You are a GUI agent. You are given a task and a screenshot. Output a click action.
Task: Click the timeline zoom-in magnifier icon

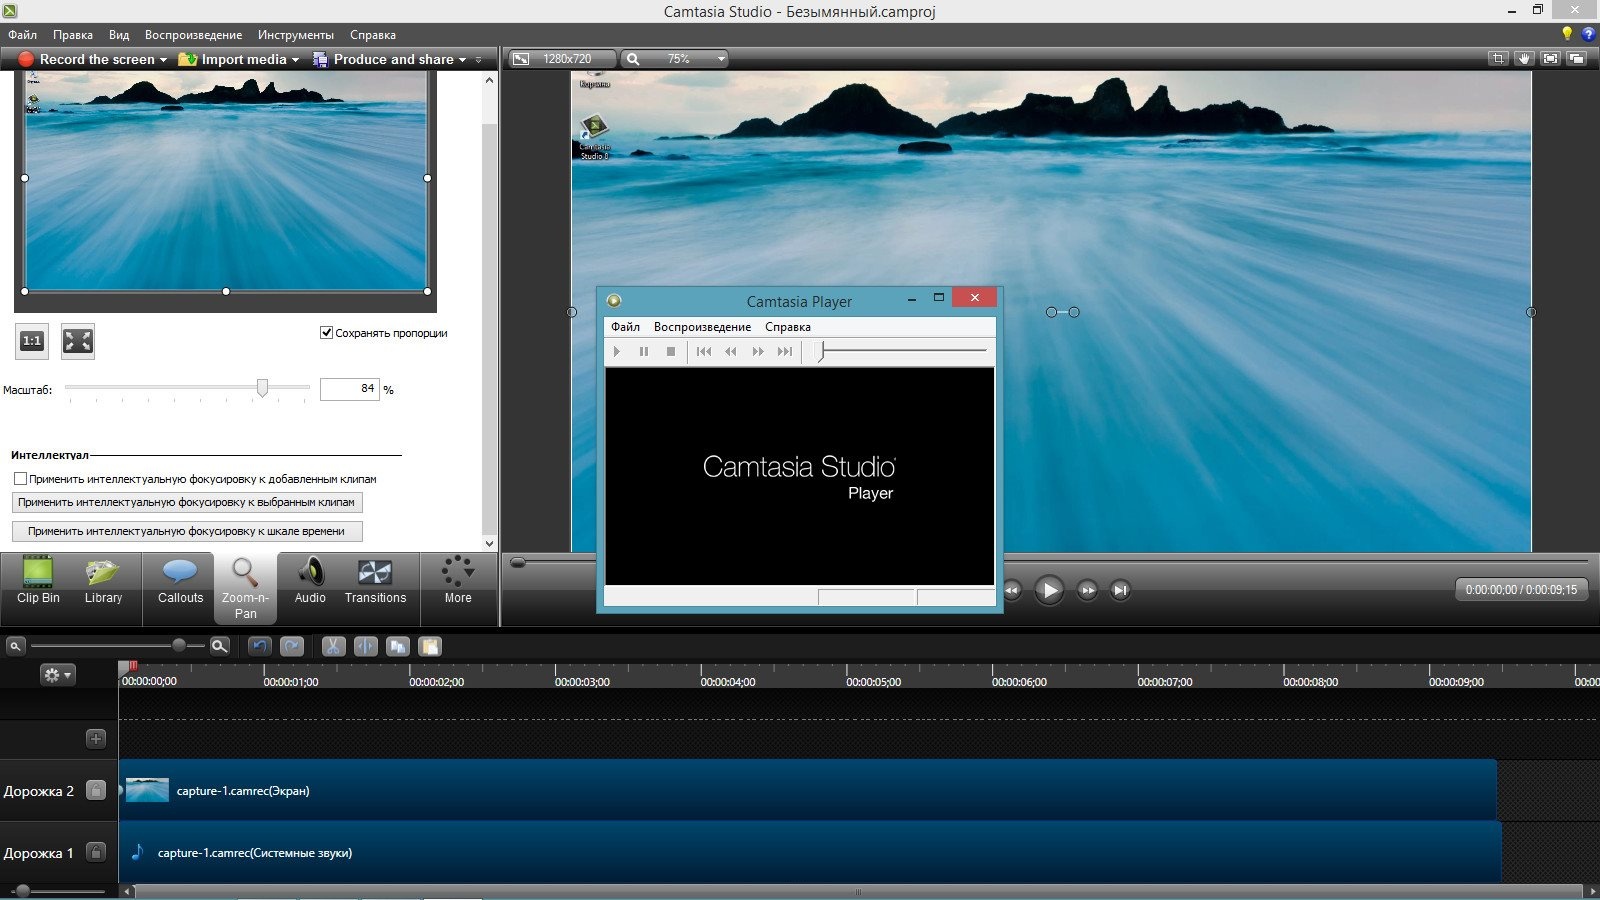(x=220, y=646)
